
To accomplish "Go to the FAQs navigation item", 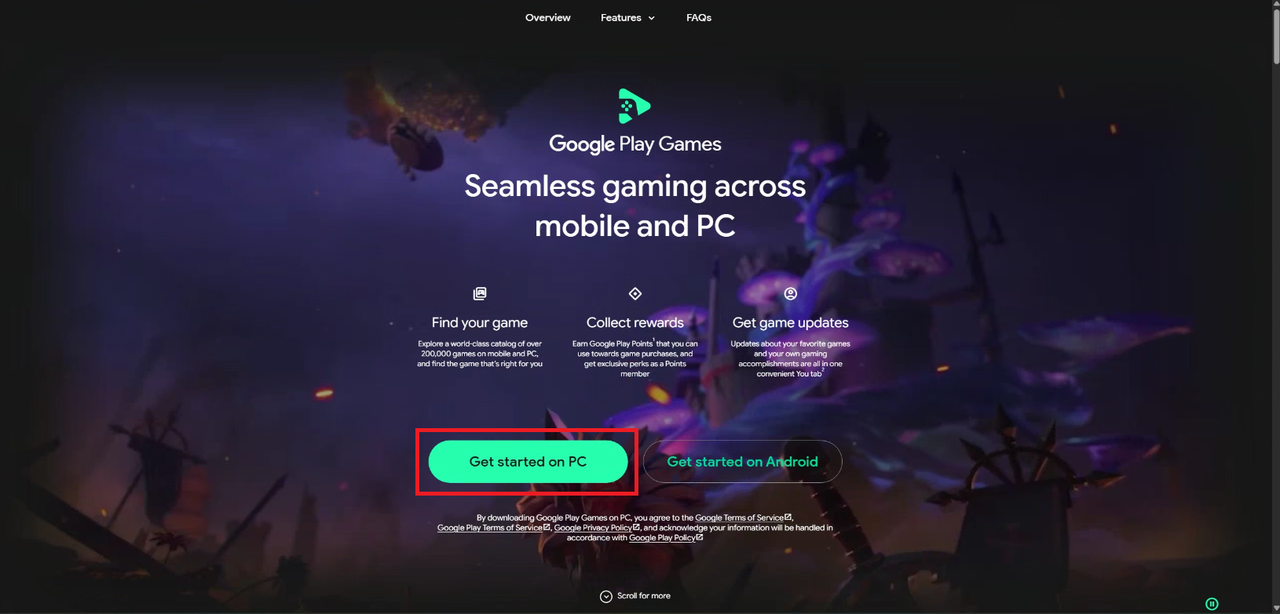I will tap(699, 18).
